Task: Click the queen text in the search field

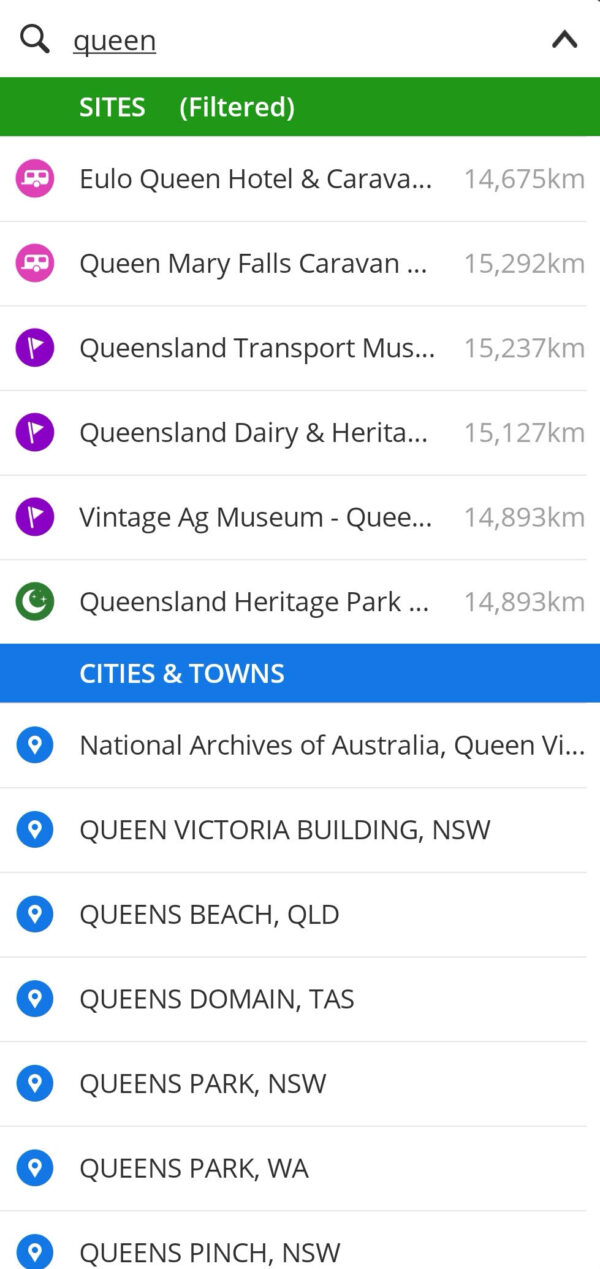Action: tap(112, 40)
